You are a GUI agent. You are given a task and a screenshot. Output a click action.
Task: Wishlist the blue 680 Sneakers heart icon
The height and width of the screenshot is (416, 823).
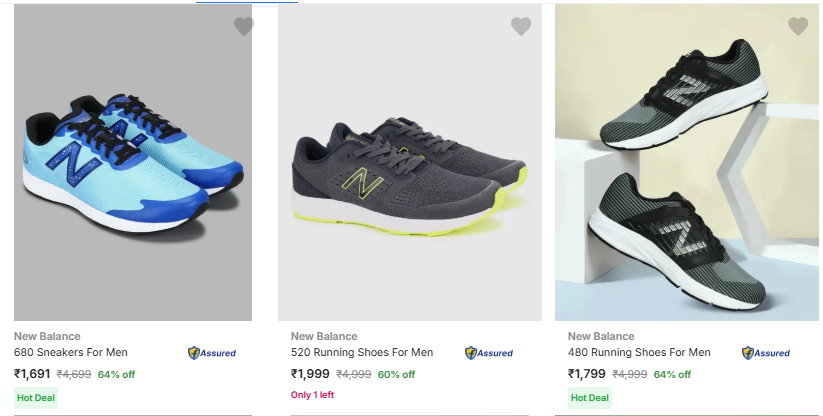(244, 27)
